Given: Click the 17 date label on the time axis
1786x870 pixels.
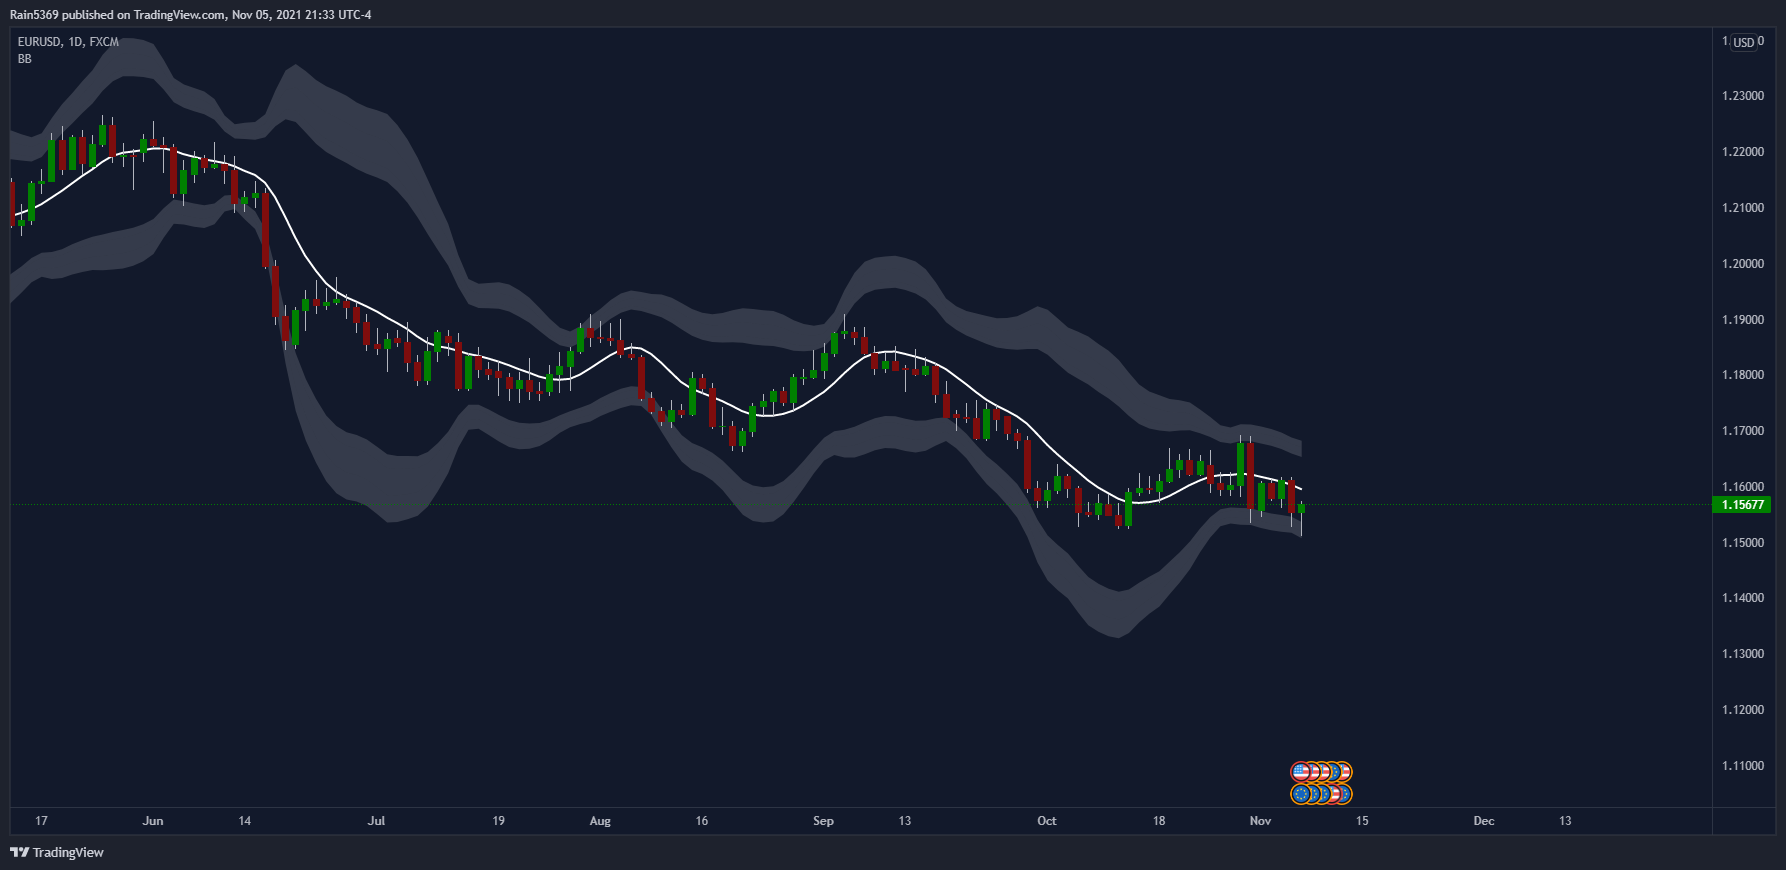Looking at the screenshot, I should click(x=41, y=821).
